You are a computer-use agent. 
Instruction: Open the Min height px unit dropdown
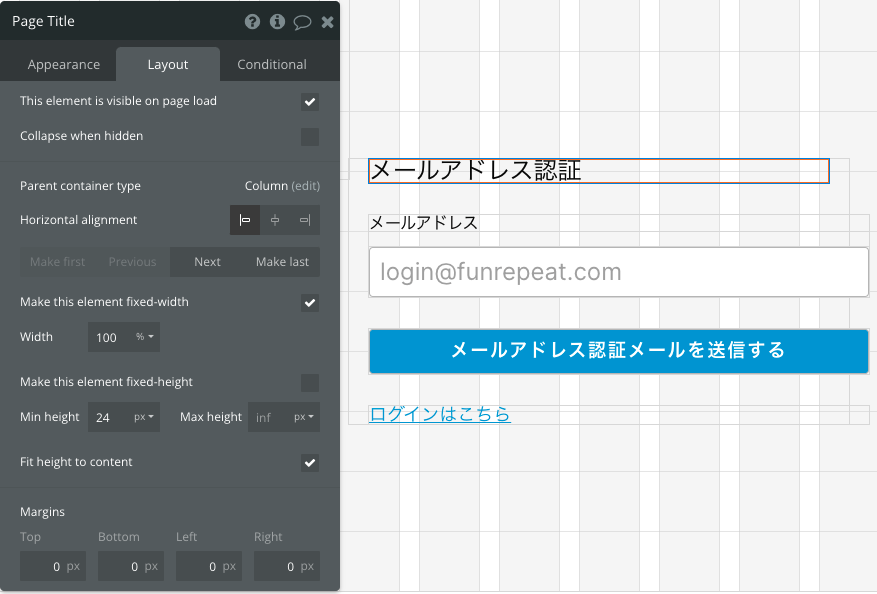[x=144, y=417]
